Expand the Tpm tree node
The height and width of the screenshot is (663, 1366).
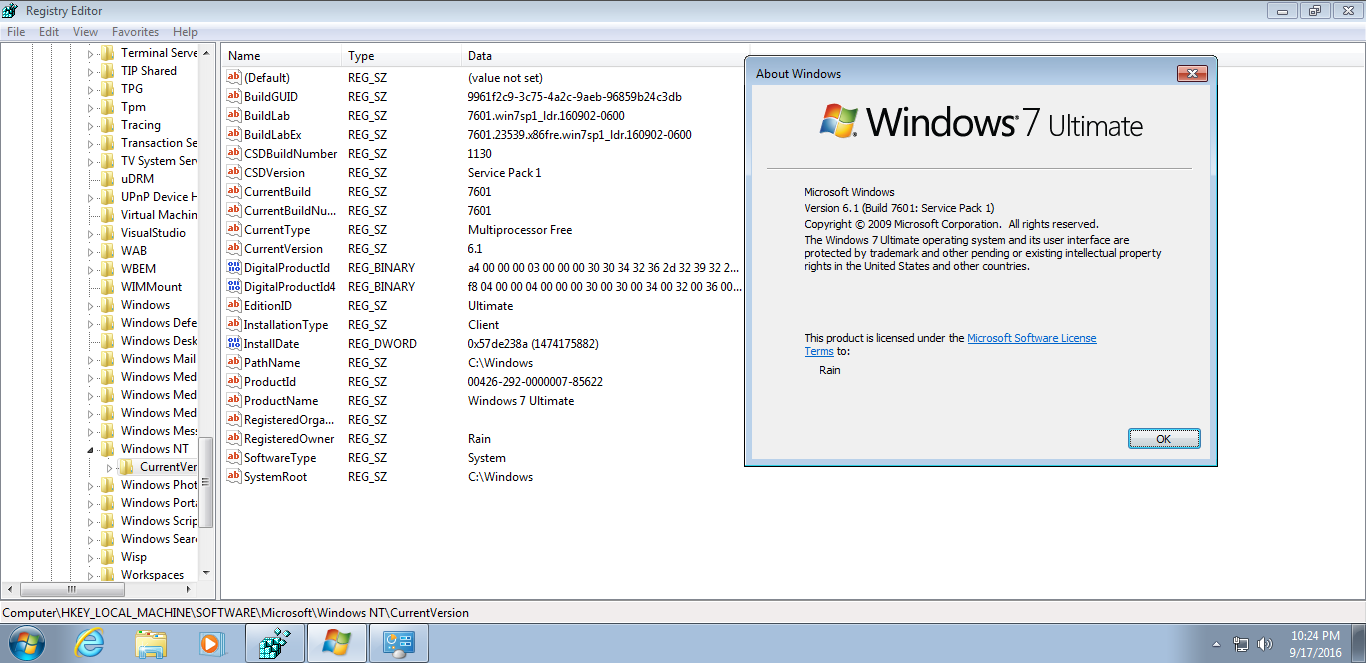[90, 107]
